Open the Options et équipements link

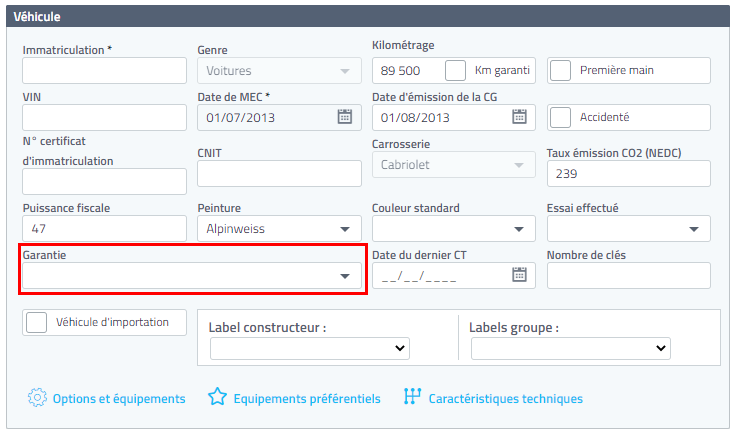pos(119,399)
